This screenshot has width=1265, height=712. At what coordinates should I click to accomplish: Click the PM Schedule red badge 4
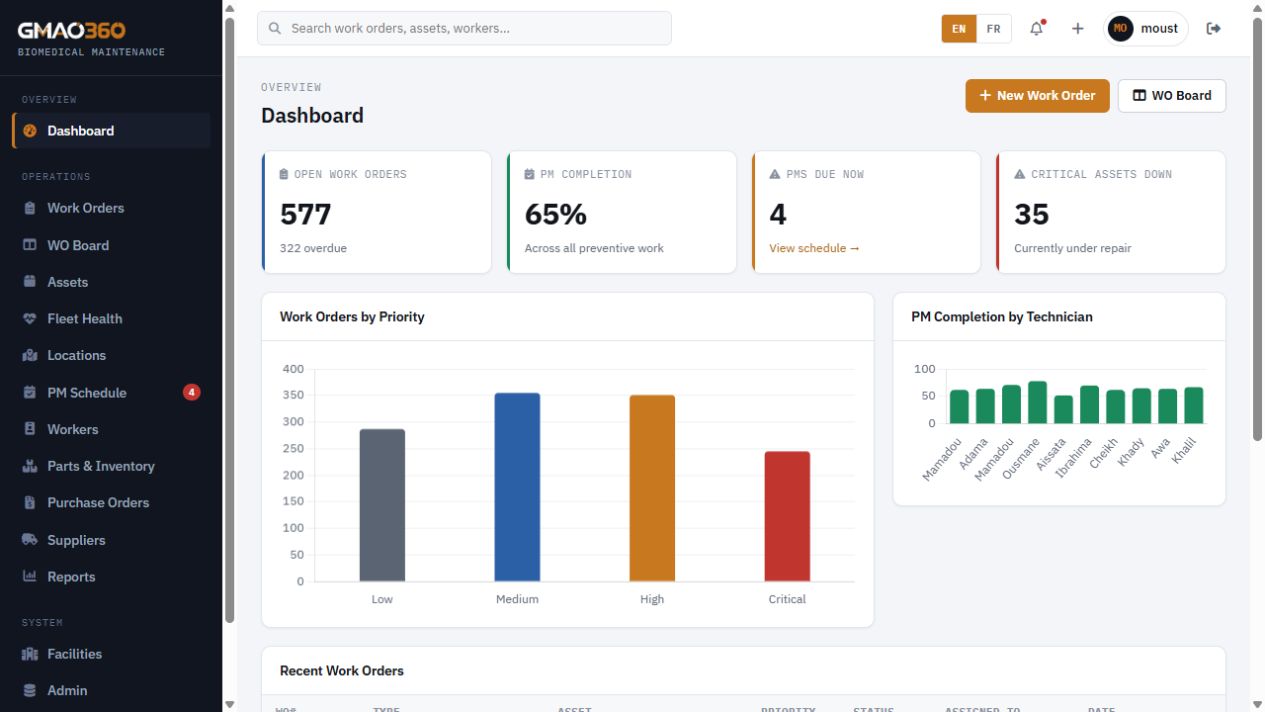coord(192,392)
